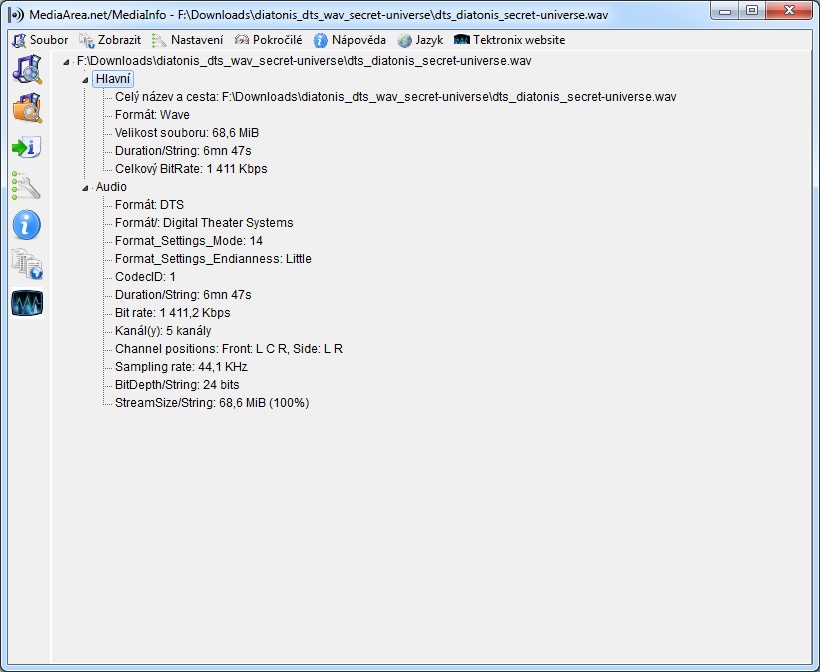
Task: Click the Tektronix waveform sidebar icon
Action: [x=27, y=303]
